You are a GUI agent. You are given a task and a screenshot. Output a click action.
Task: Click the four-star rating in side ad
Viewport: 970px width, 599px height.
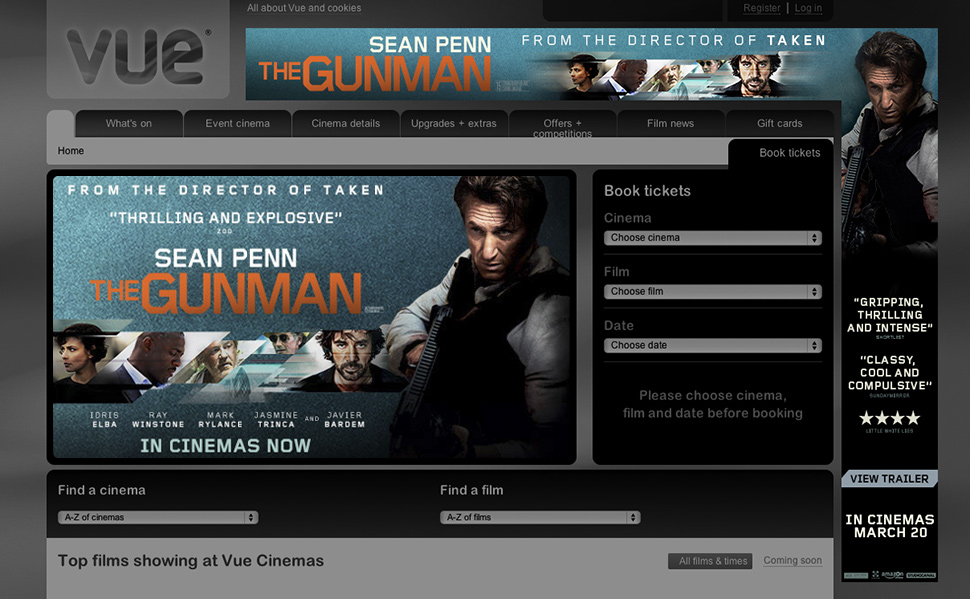pos(890,418)
